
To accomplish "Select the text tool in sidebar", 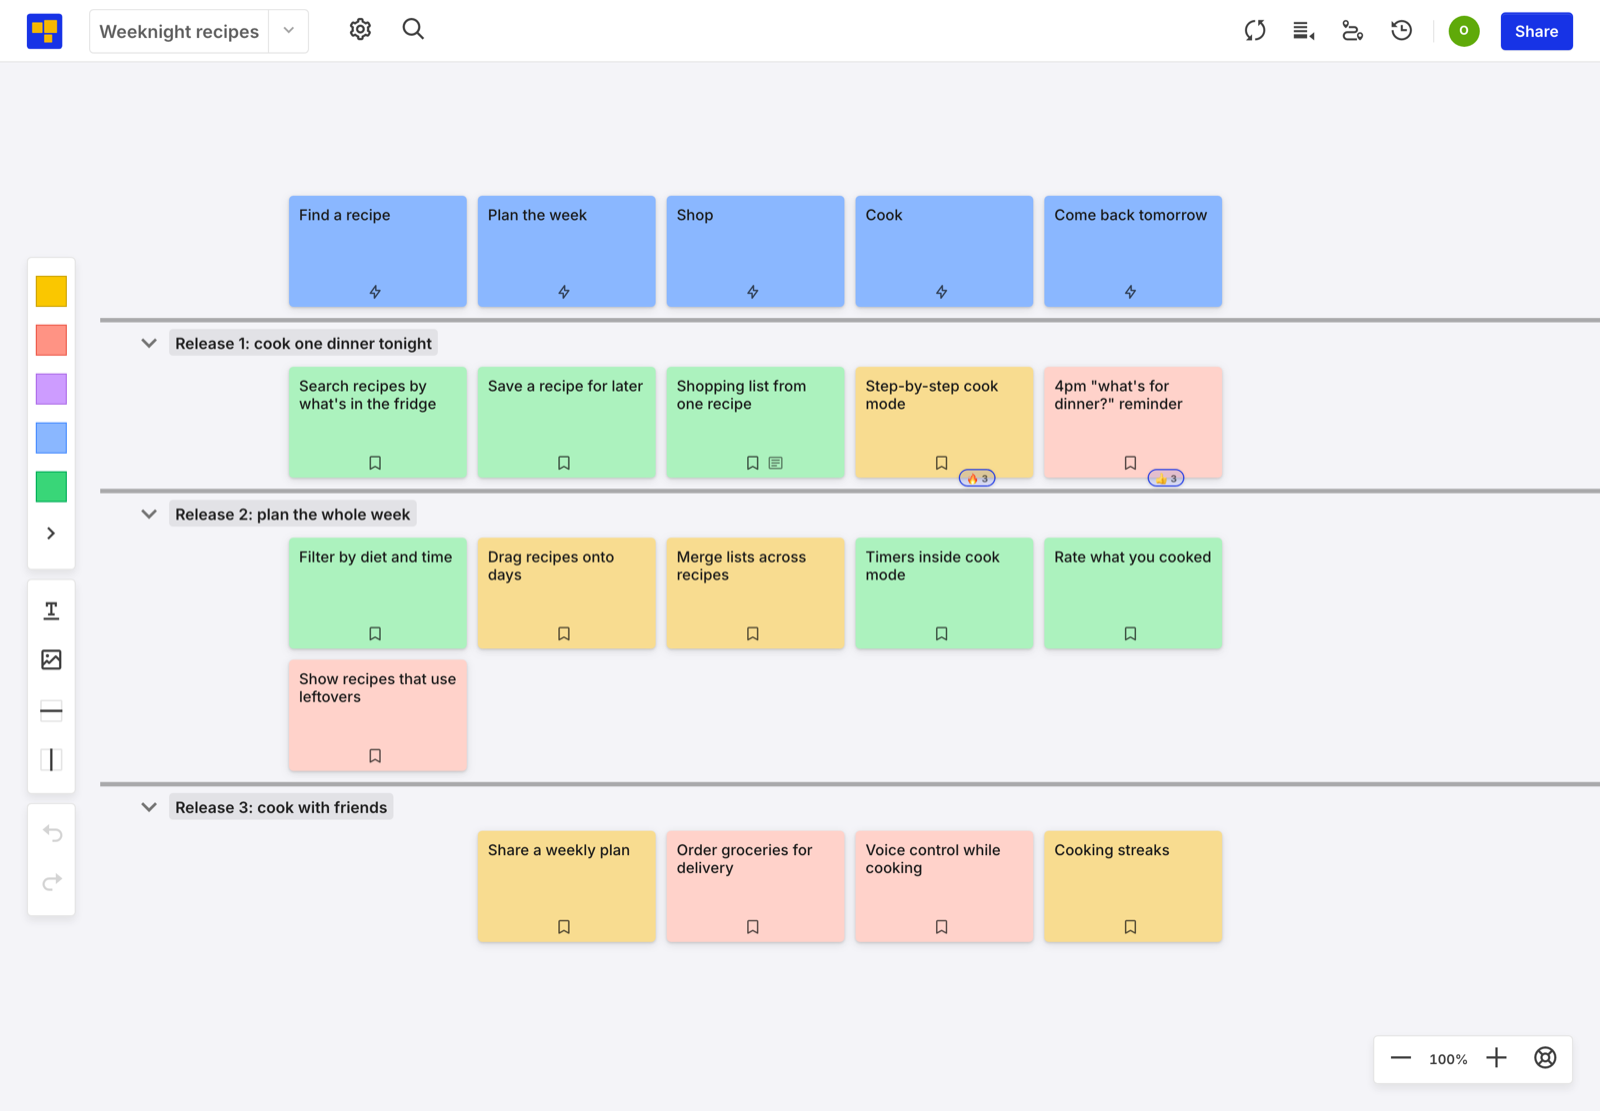I will pyautogui.click(x=51, y=611).
